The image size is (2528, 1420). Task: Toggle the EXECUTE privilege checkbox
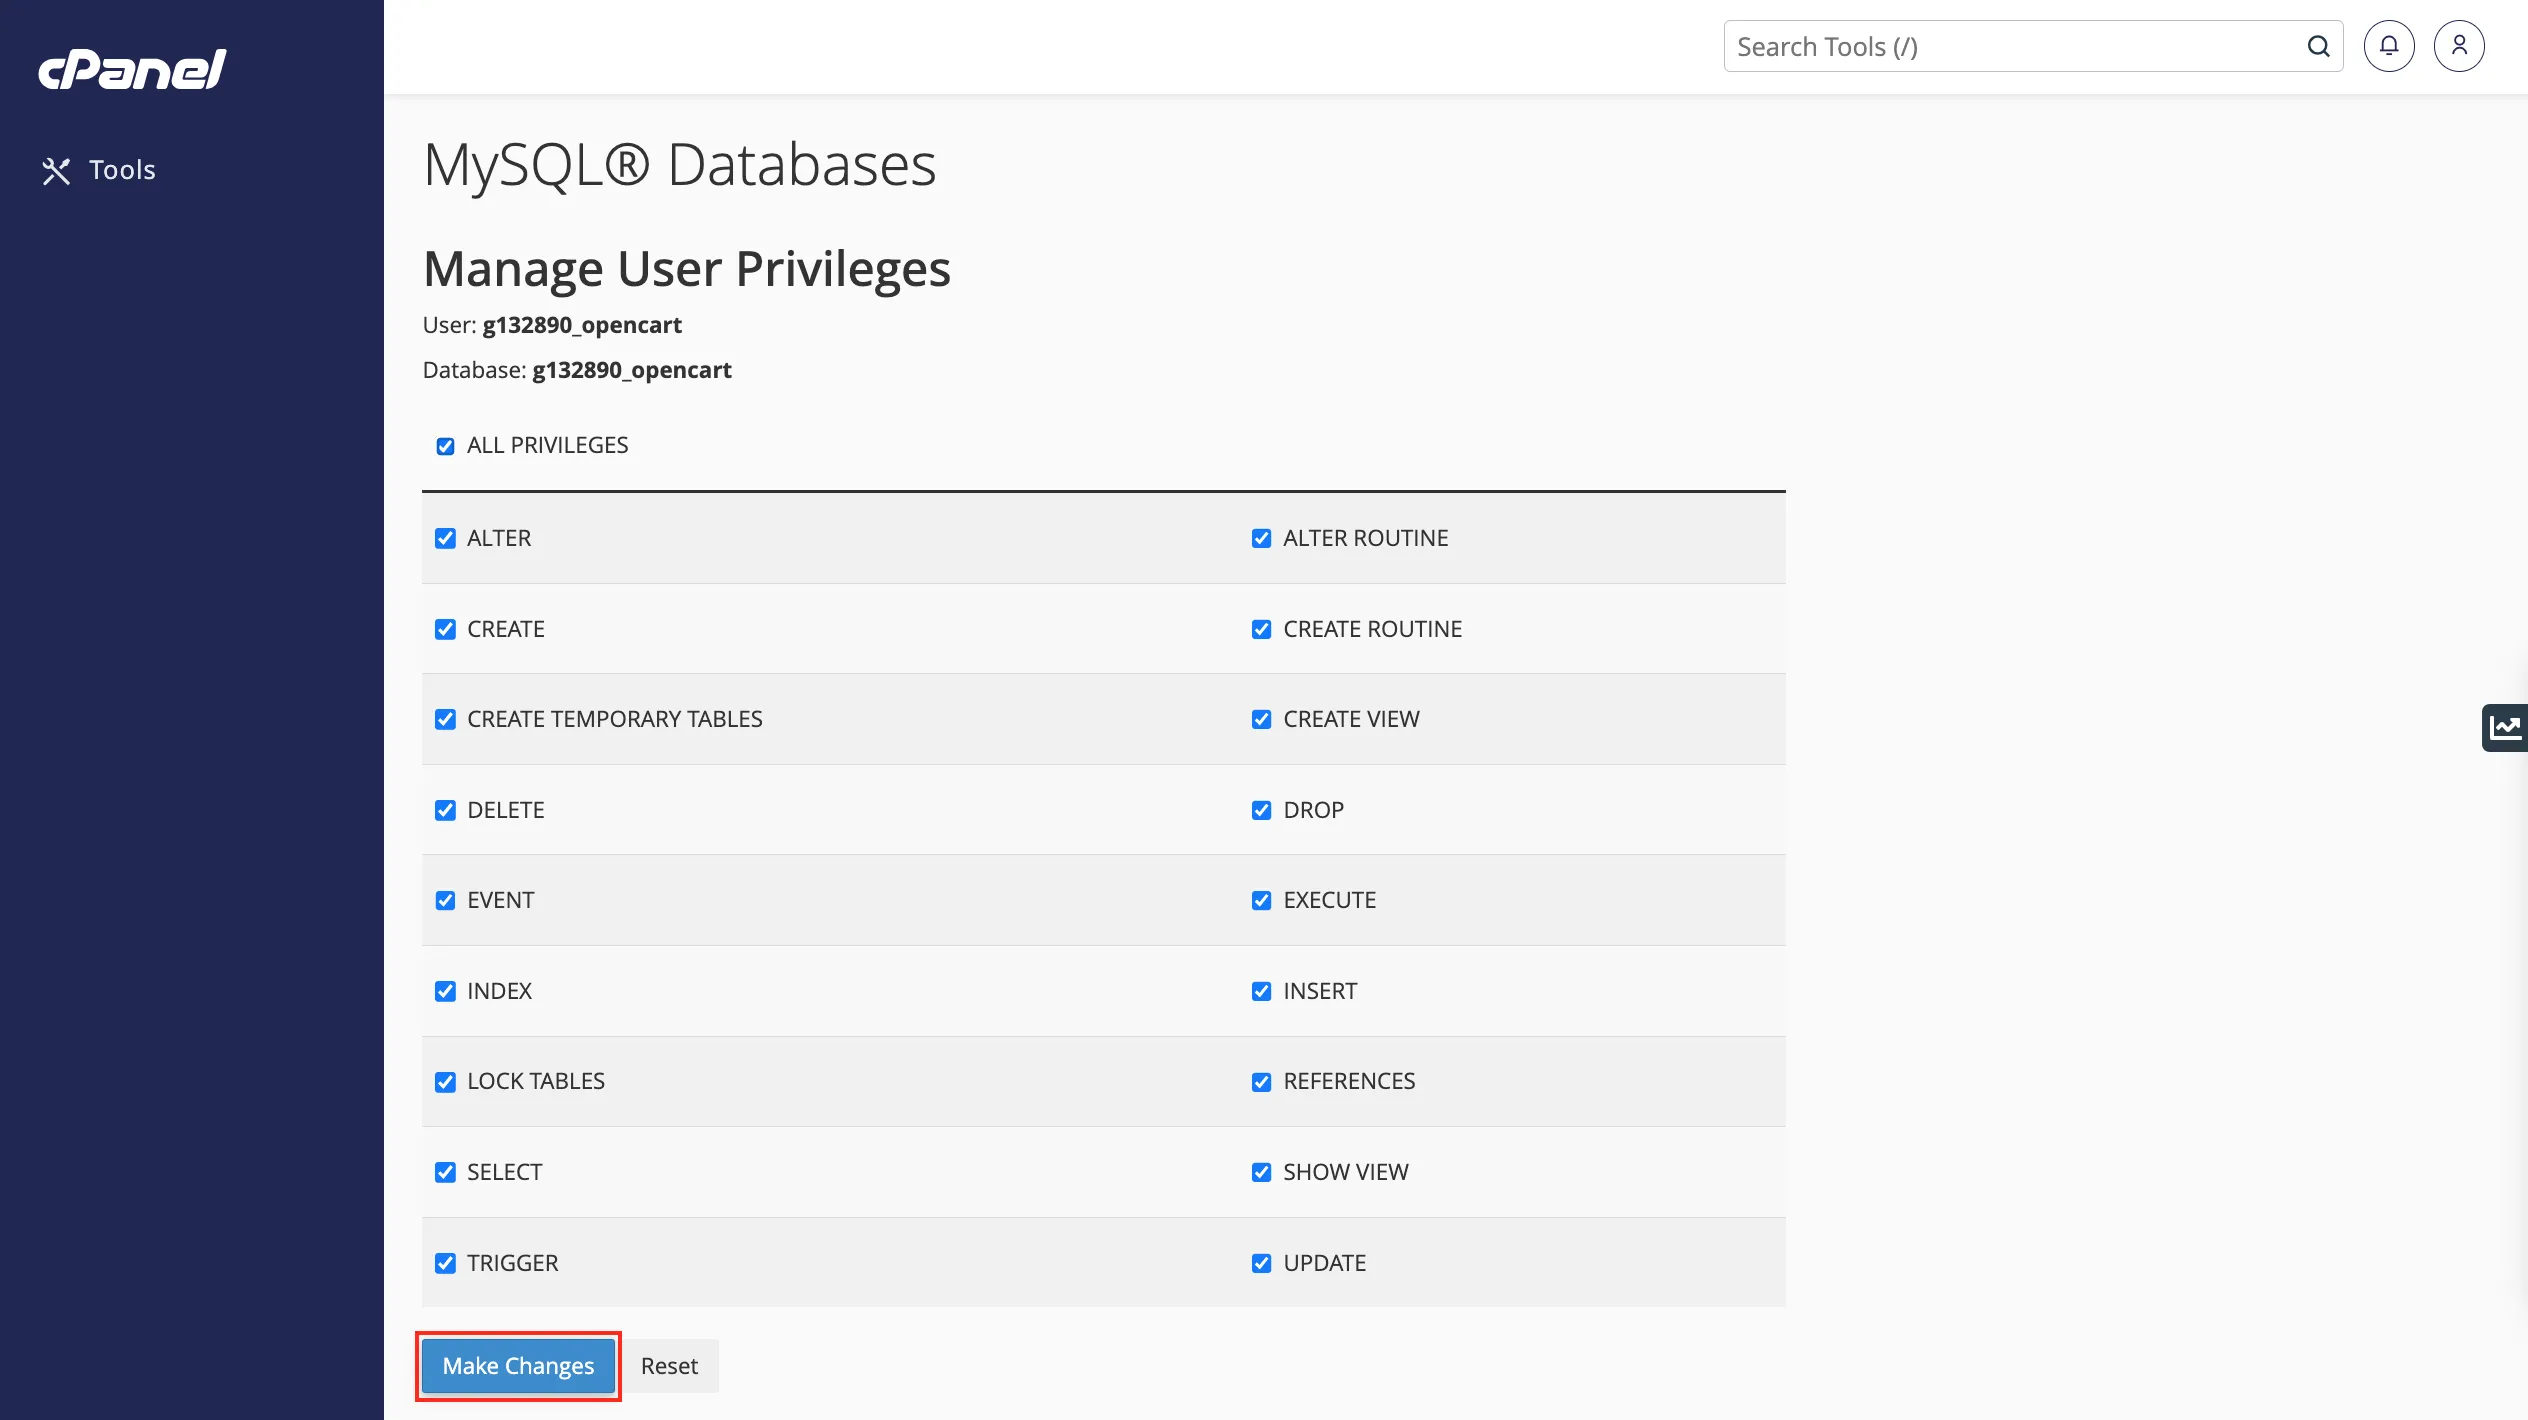click(x=1261, y=901)
